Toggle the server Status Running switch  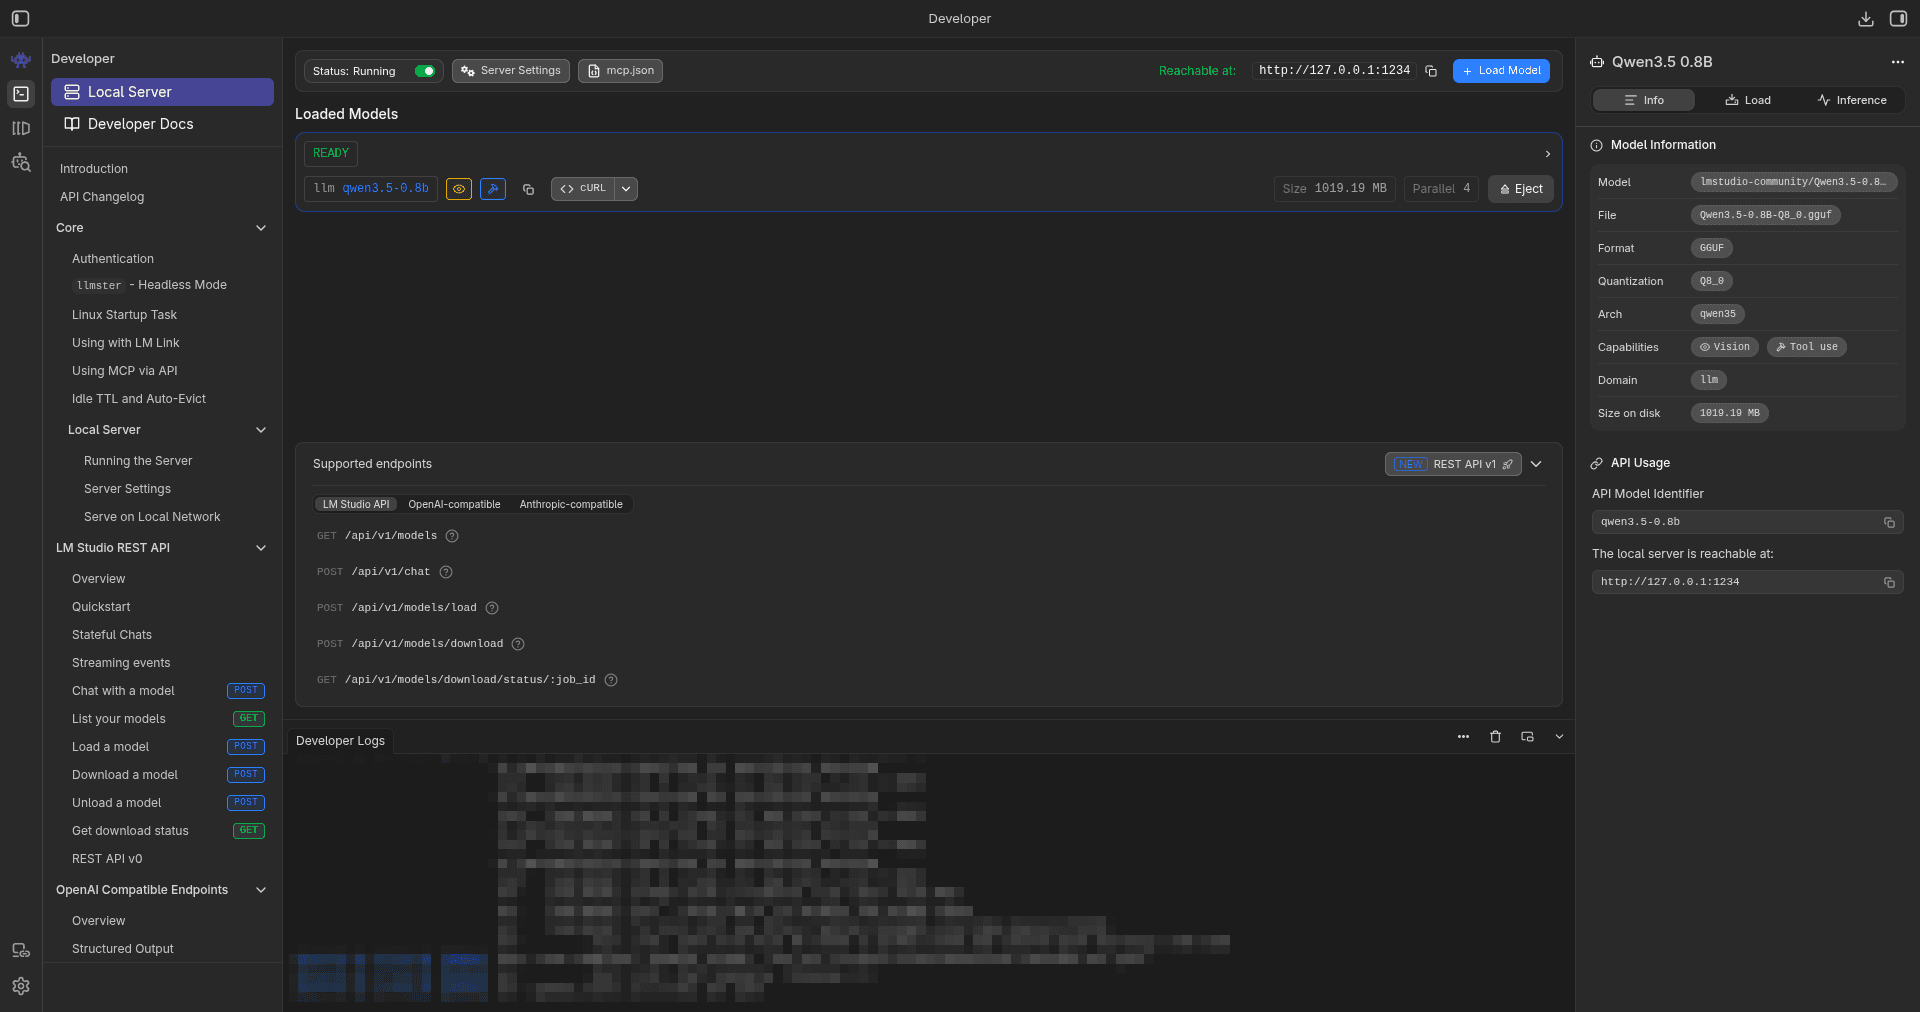click(425, 71)
